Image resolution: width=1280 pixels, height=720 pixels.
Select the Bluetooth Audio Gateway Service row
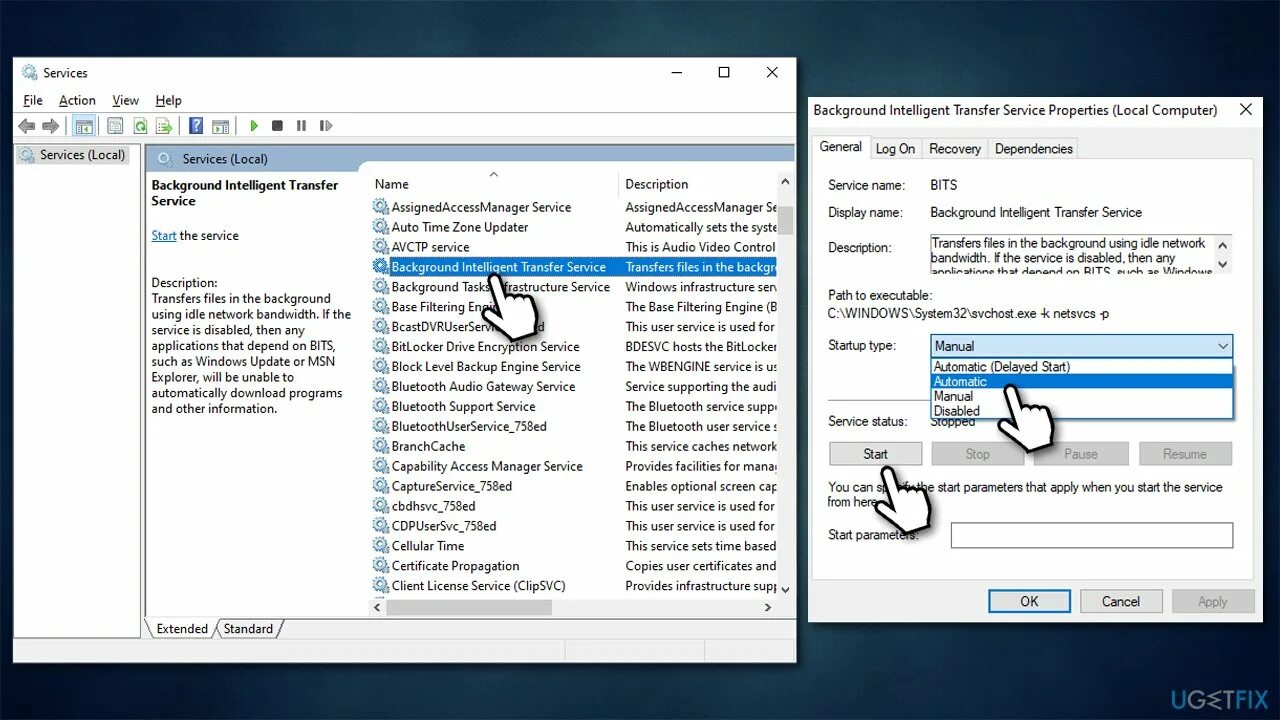point(574,387)
